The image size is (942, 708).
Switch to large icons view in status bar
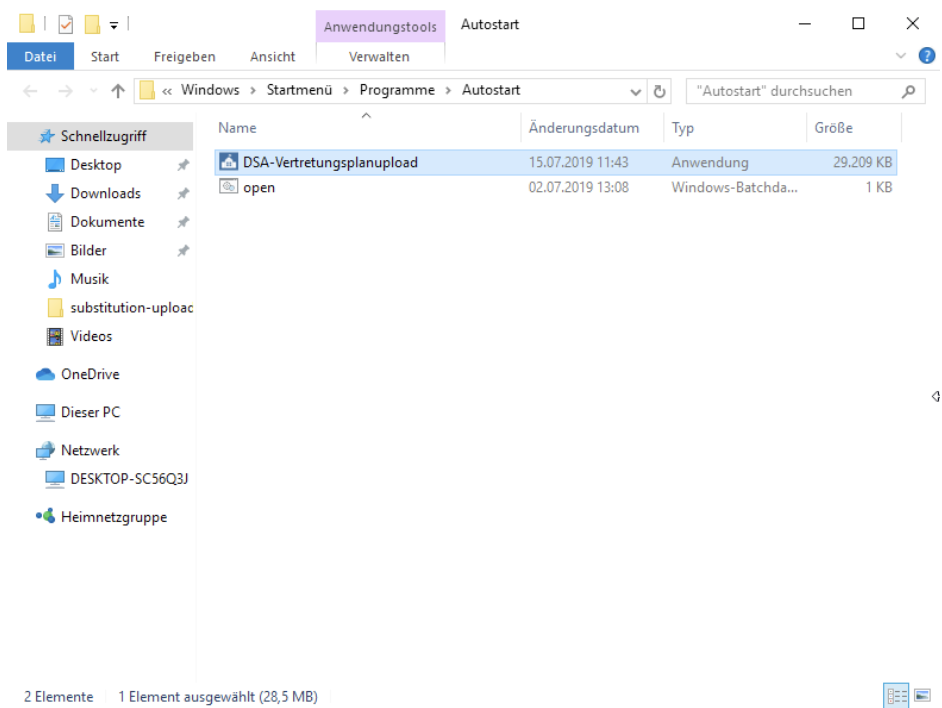tap(922, 696)
